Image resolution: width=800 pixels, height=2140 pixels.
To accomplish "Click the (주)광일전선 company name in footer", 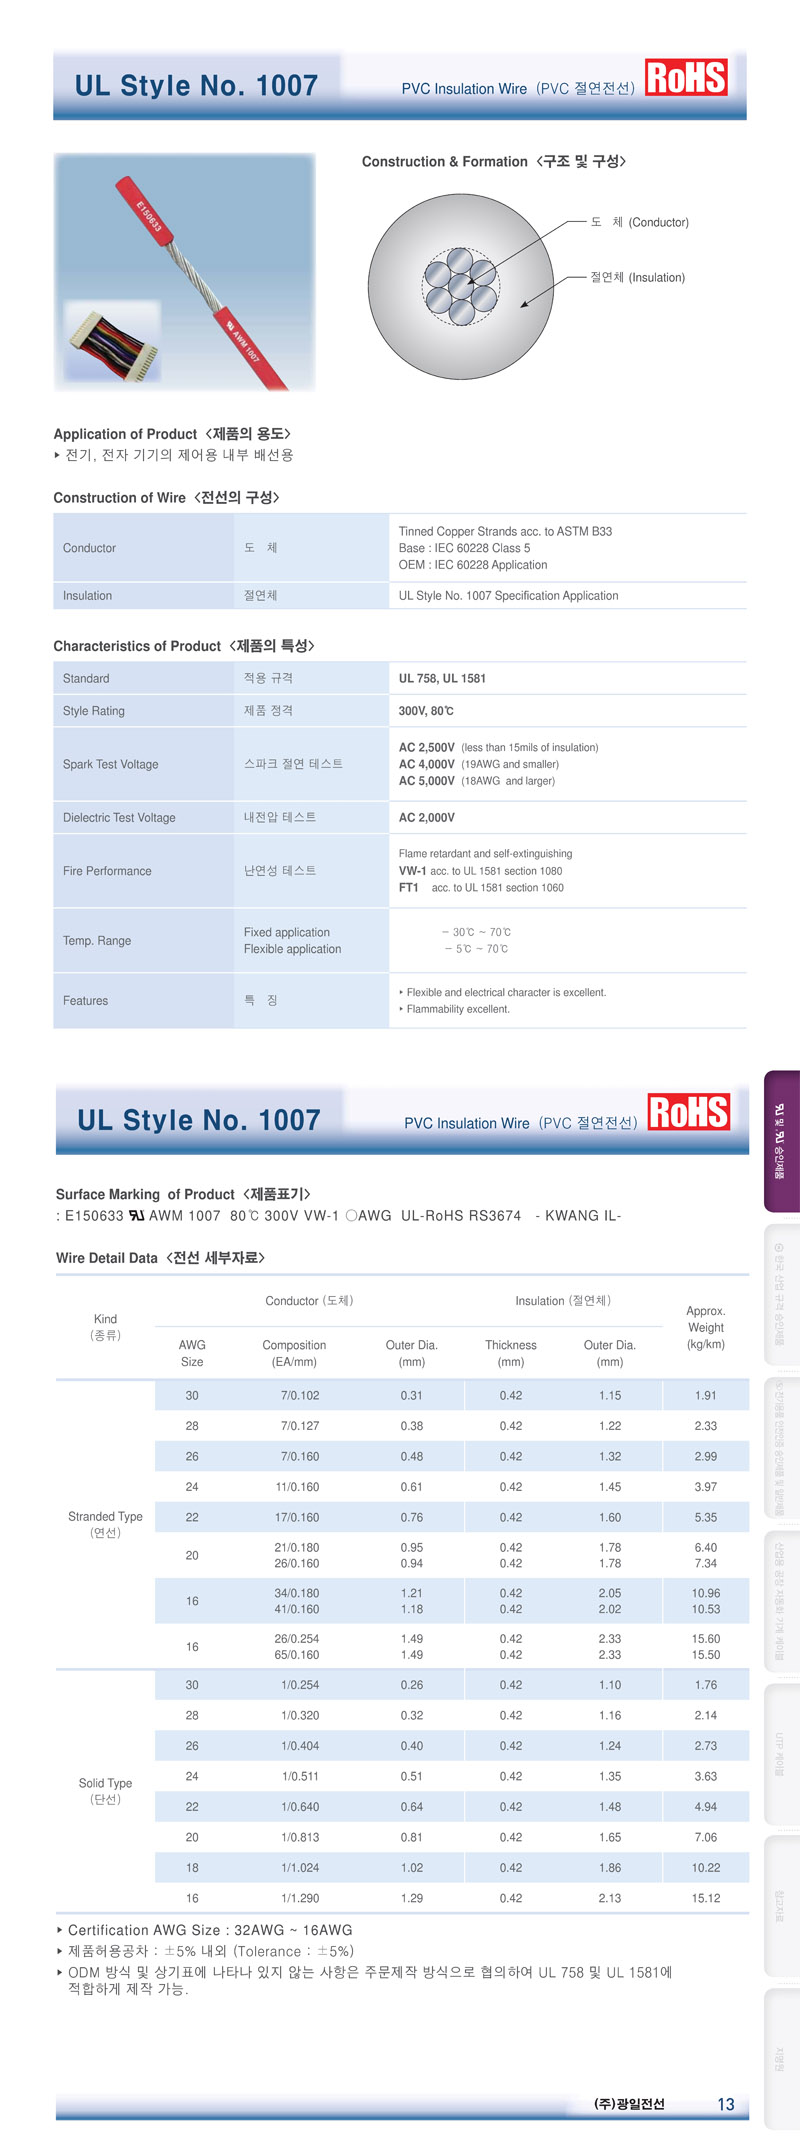I will [629, 2104].
